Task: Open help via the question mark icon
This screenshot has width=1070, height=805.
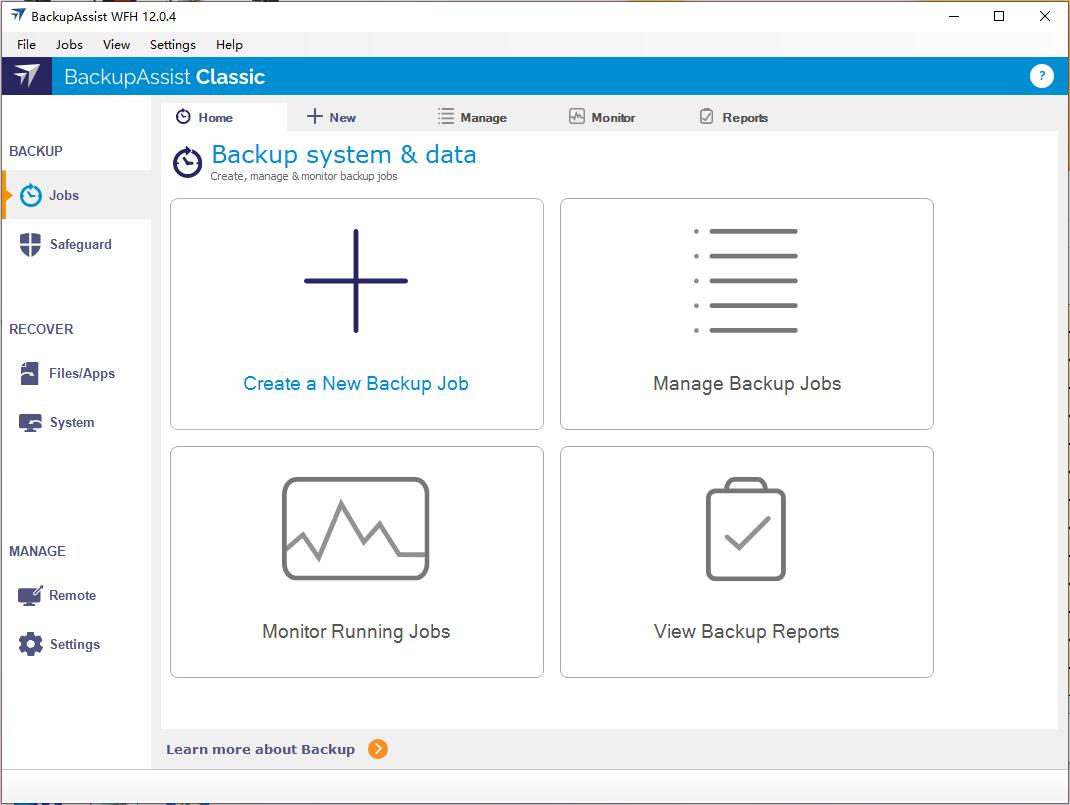Action: pos(1041,76)
